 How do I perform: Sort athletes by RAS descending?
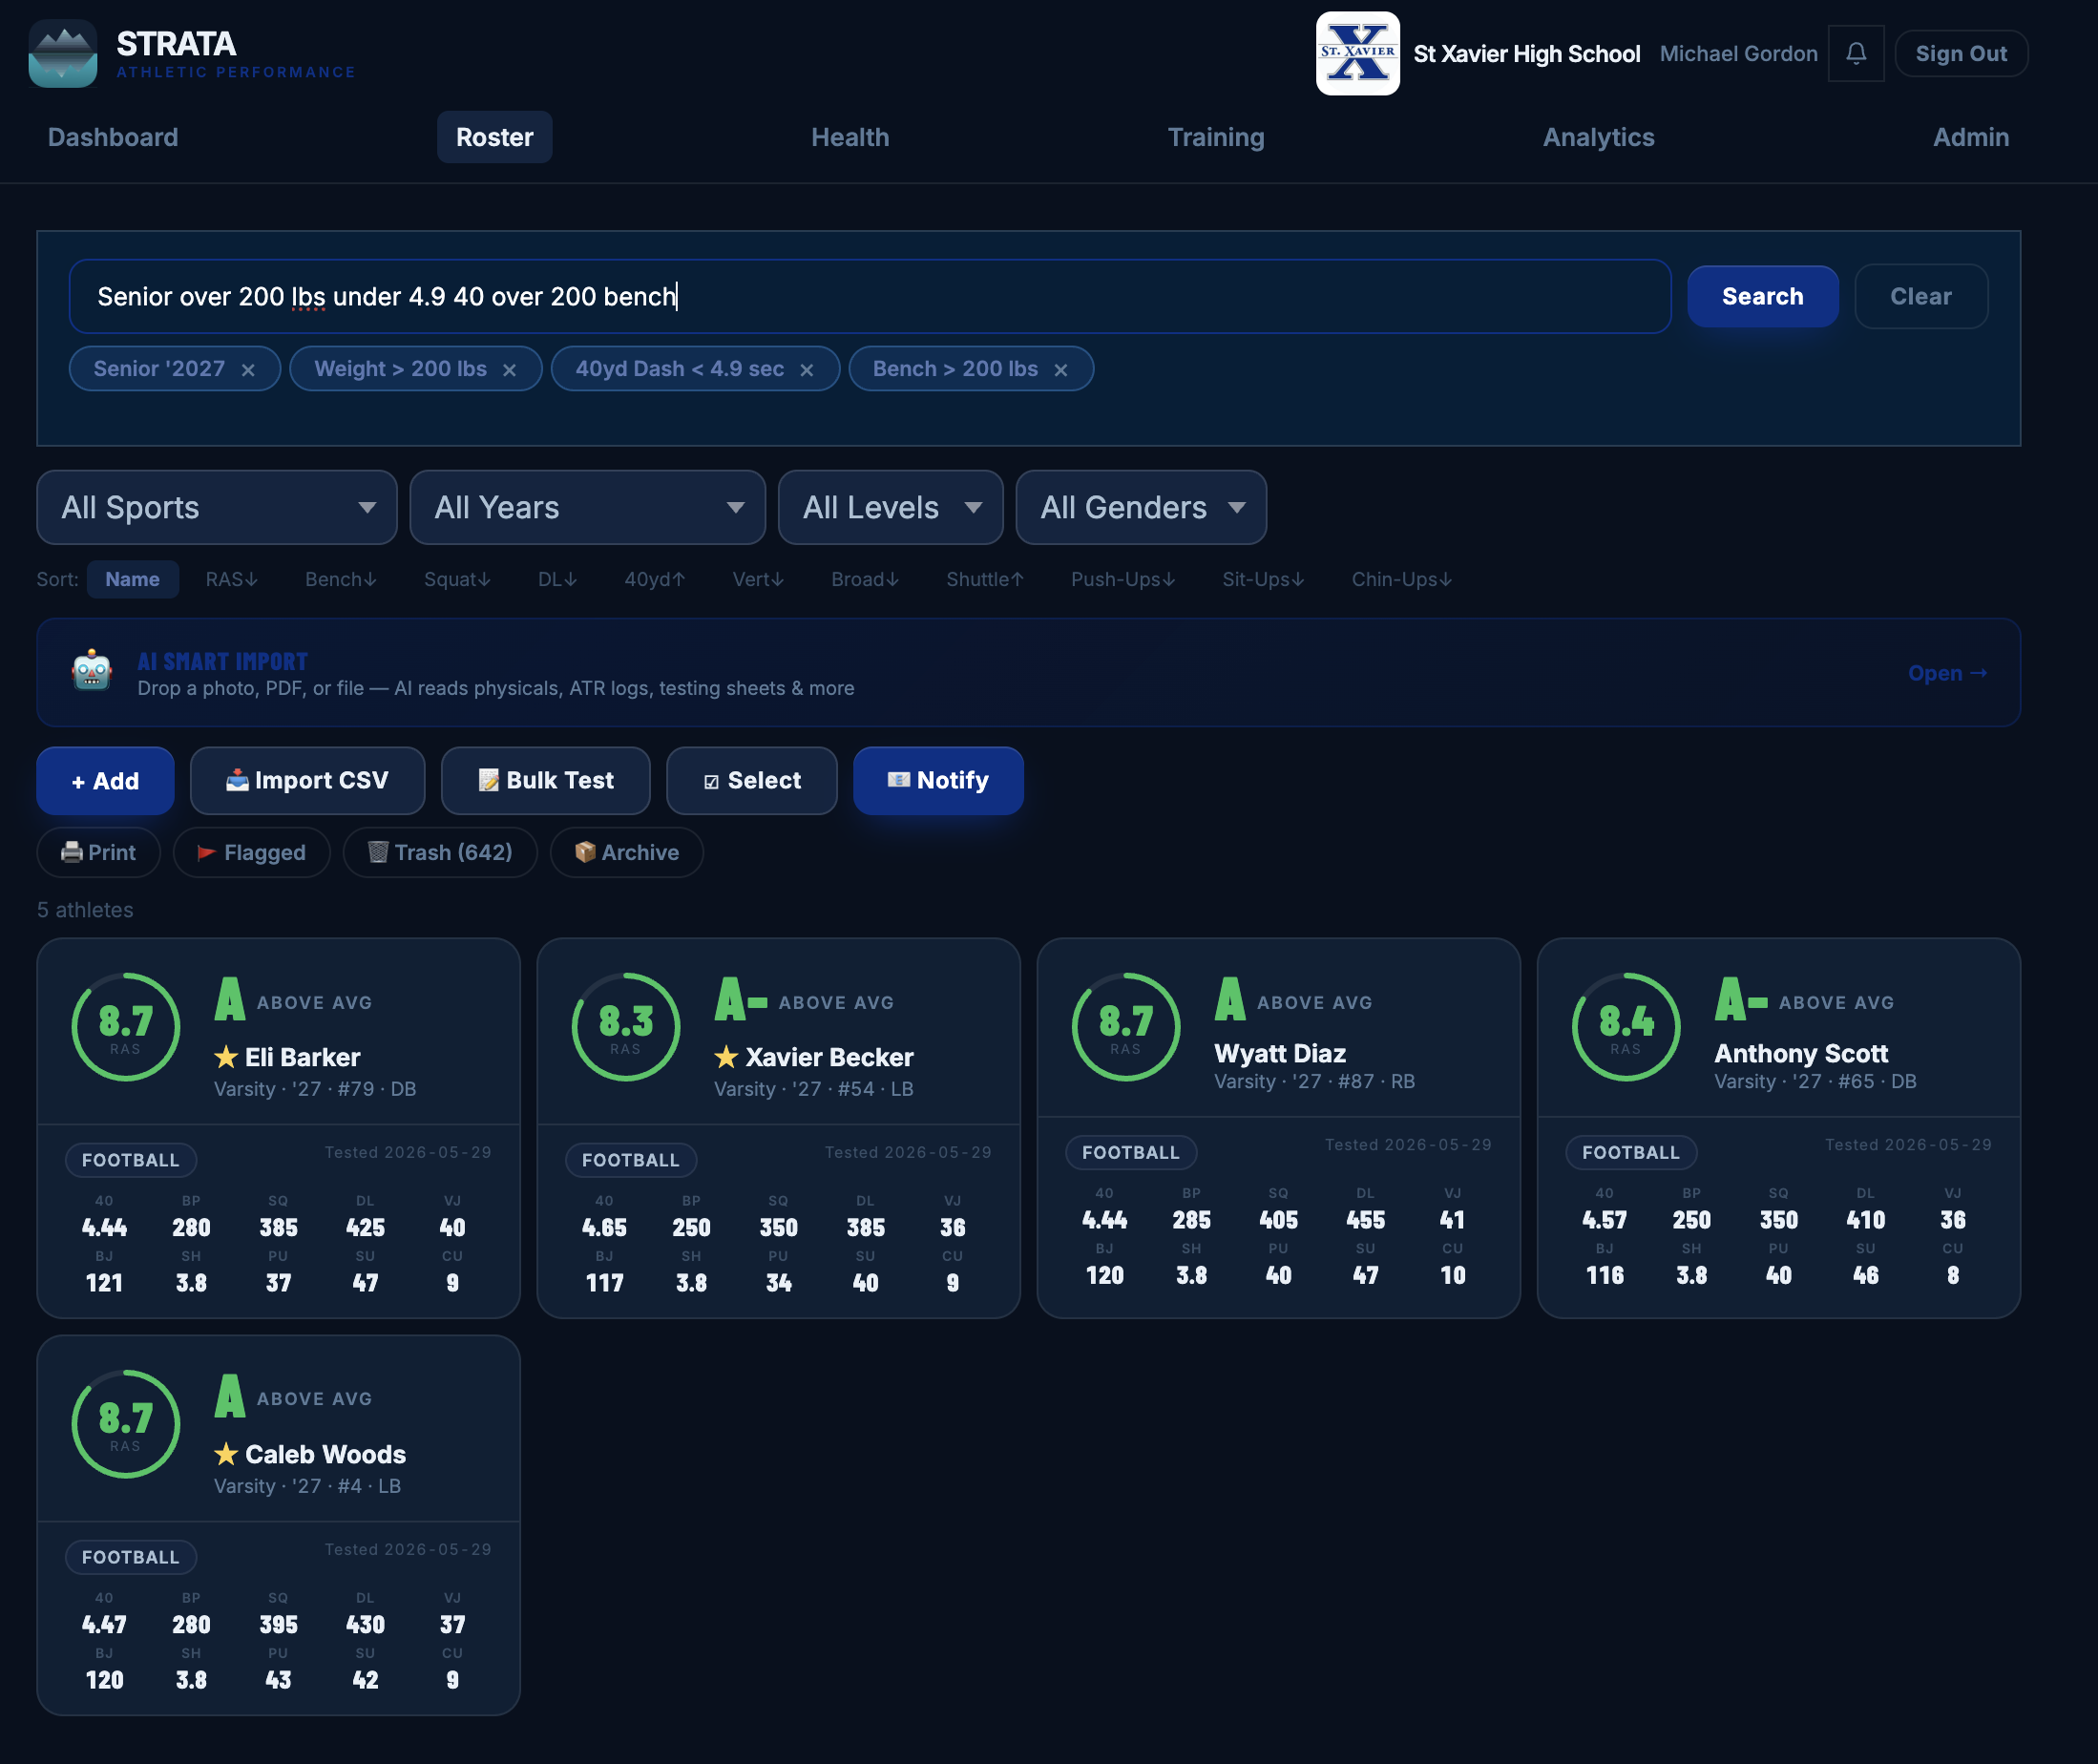click(232, 580)
